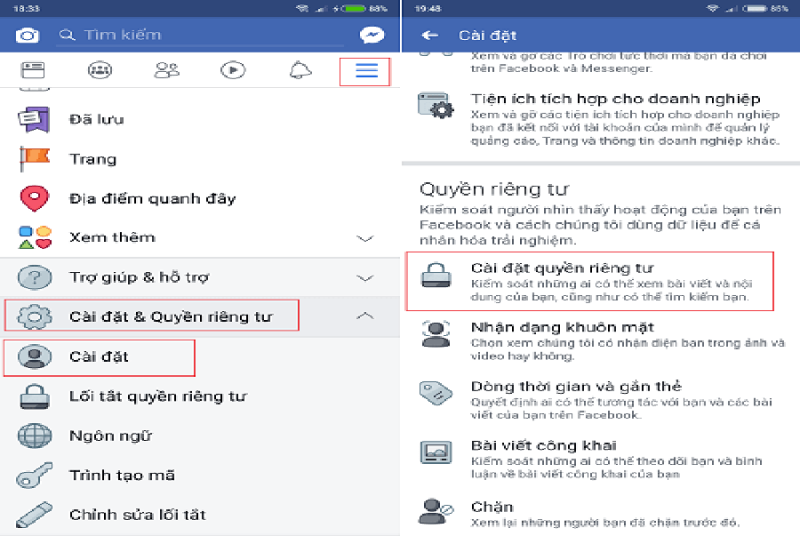Click the Cài đặt & Quyền riêng tư label
The height and width of the screenshot is (536, 800).
[171, 317]
